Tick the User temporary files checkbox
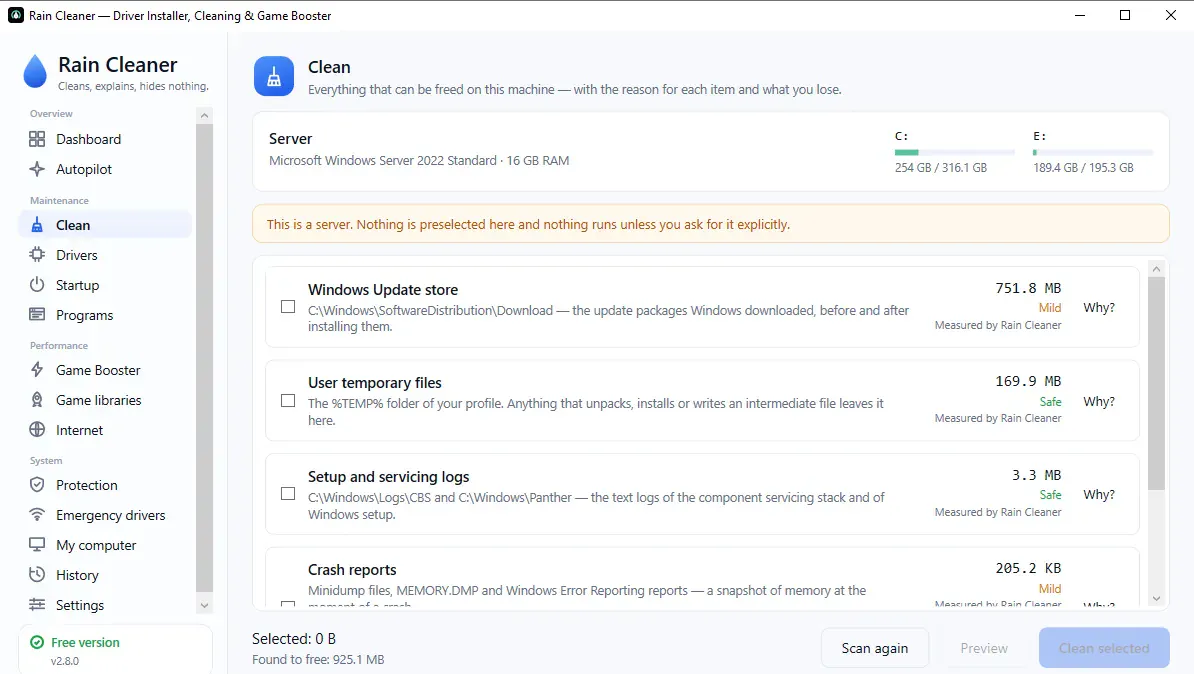 point(288,401)
